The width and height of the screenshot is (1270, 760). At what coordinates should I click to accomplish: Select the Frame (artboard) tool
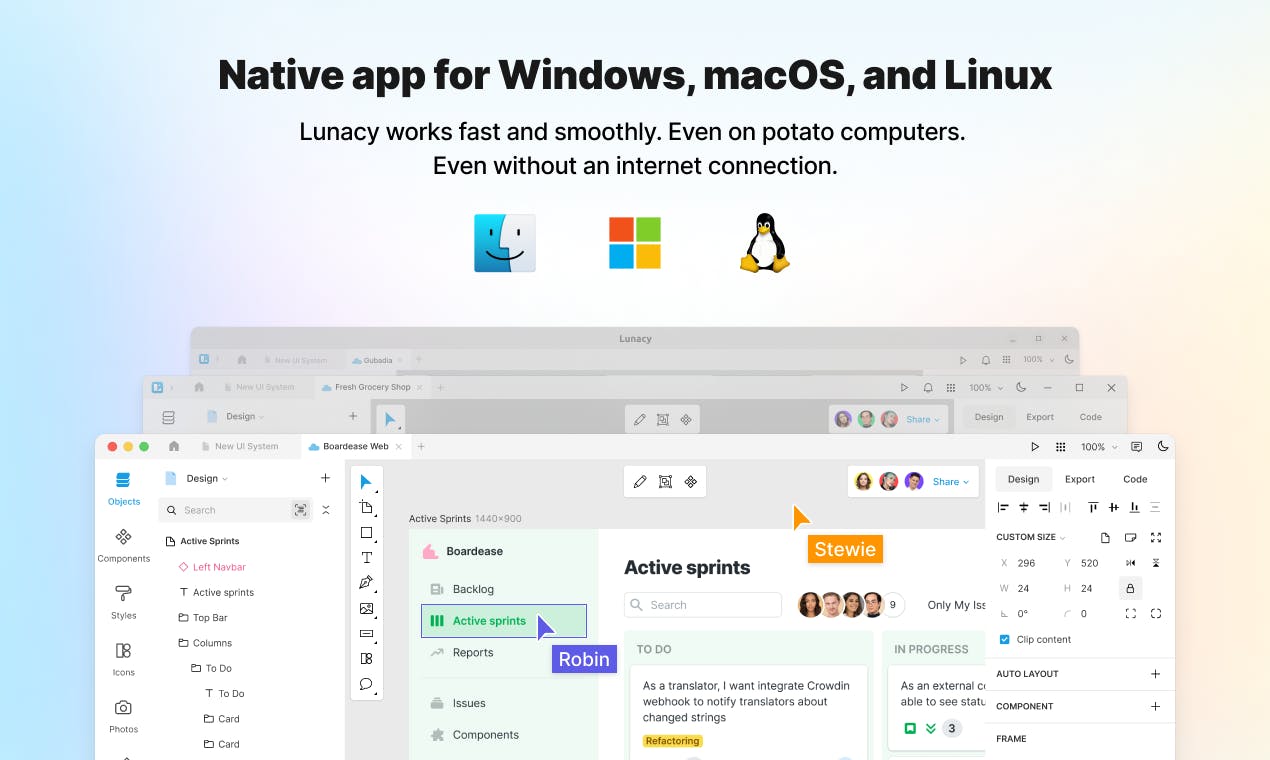point(366,507)
